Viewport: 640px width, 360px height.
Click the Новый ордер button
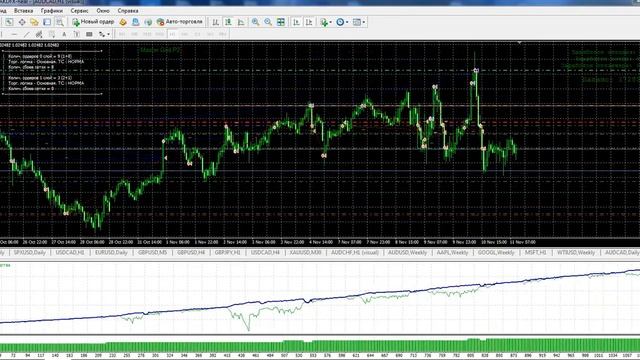point(93,22)
